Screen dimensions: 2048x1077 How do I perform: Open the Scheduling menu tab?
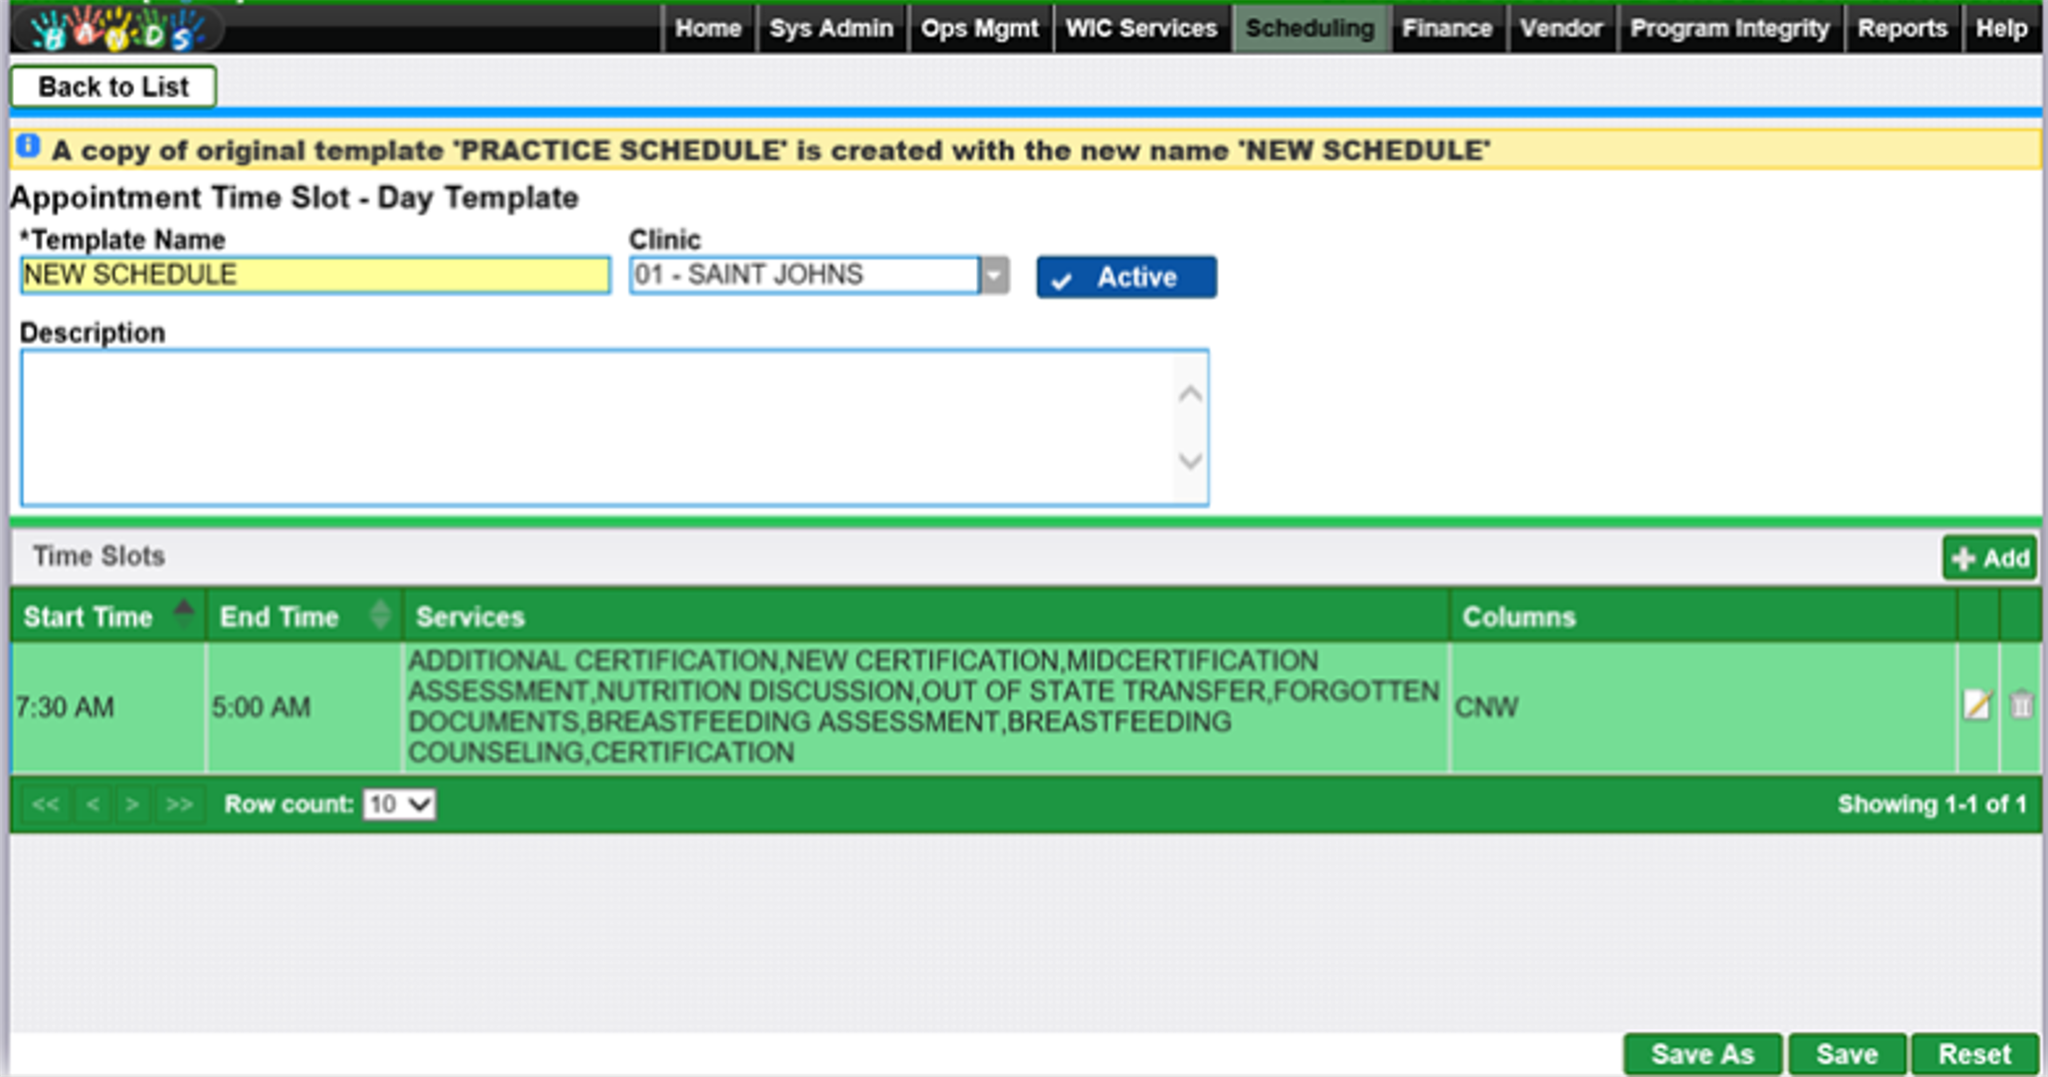pos(1309,28)
